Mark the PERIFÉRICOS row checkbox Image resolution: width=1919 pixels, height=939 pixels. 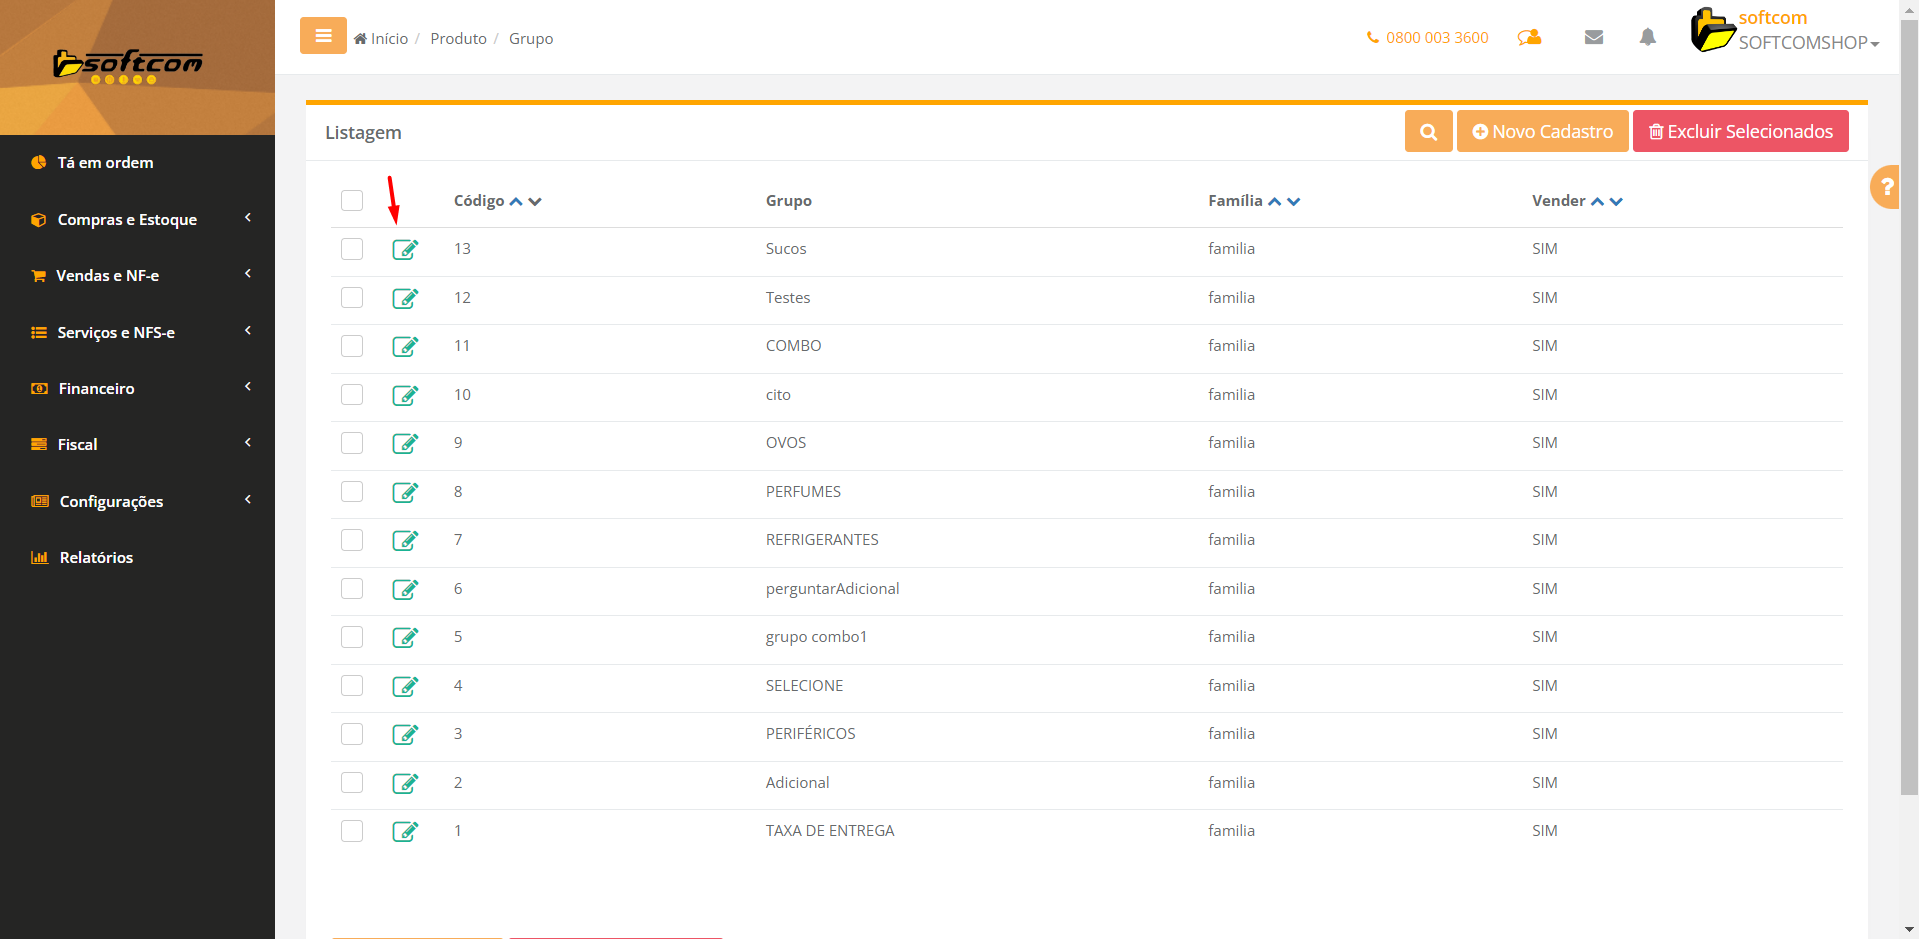(x=352, y=734)
